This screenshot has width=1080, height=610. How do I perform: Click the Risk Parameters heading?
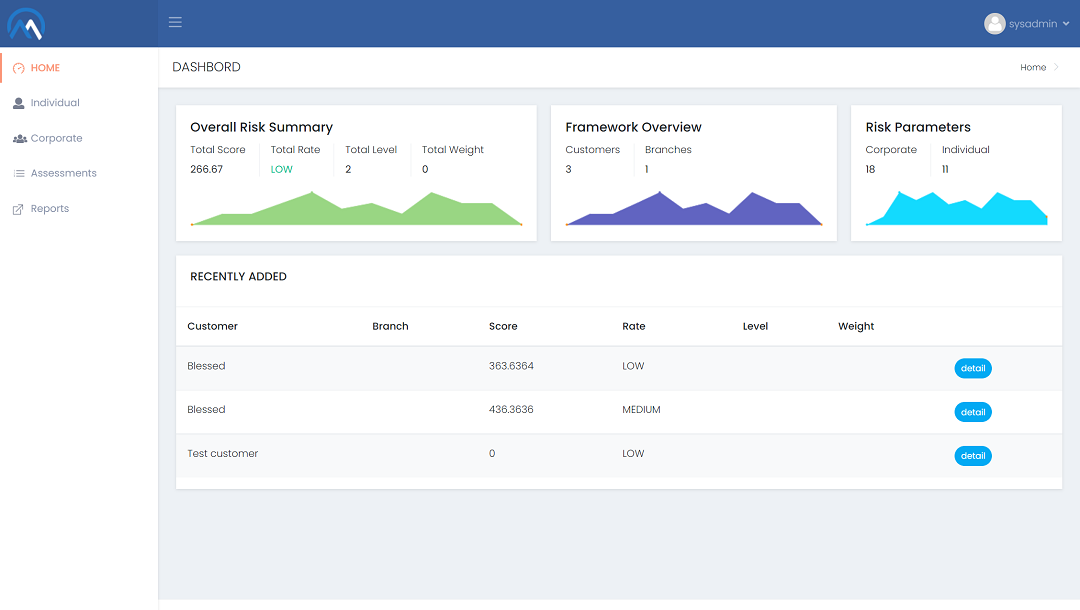click(x=917, y=127)
